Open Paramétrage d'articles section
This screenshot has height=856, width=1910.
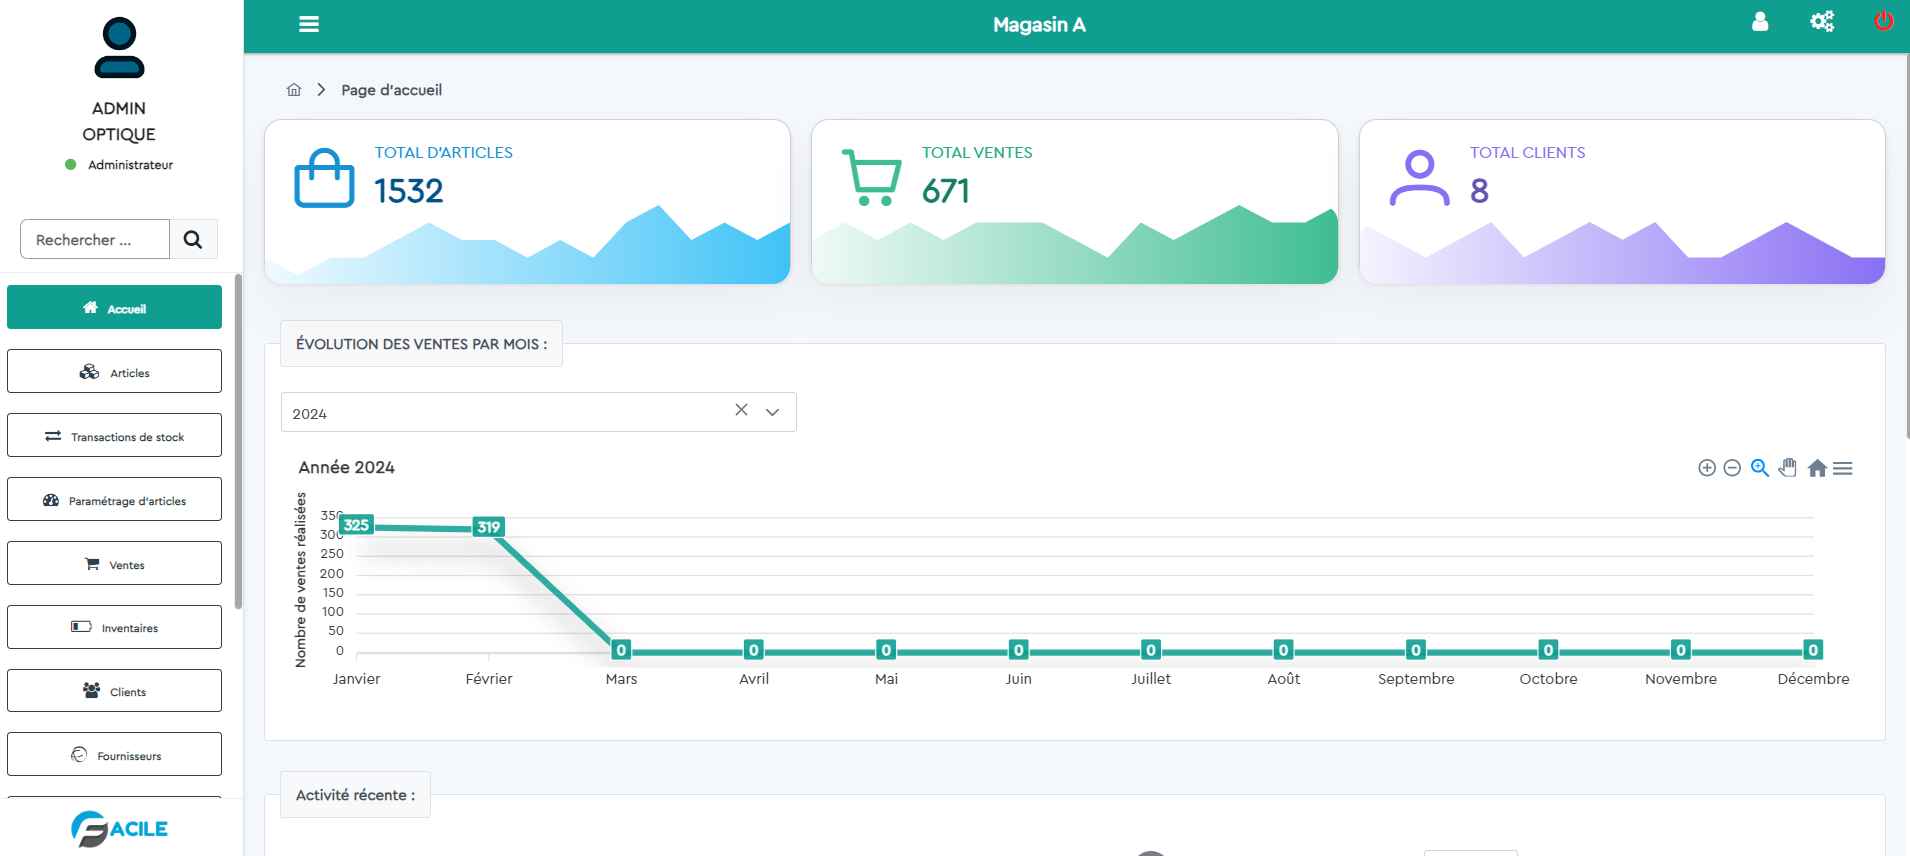click(x=114, y=500)
